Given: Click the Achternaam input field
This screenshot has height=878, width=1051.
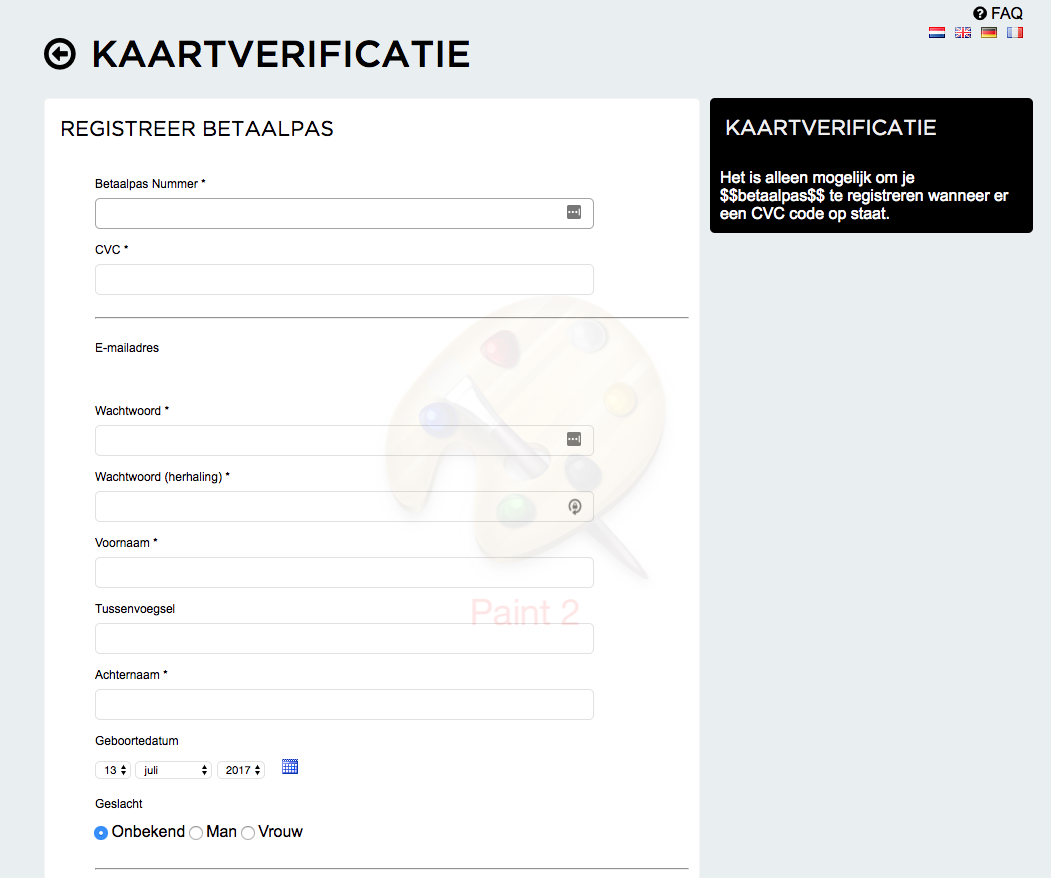Looking at the screenshot, I should tap(344, 705).
